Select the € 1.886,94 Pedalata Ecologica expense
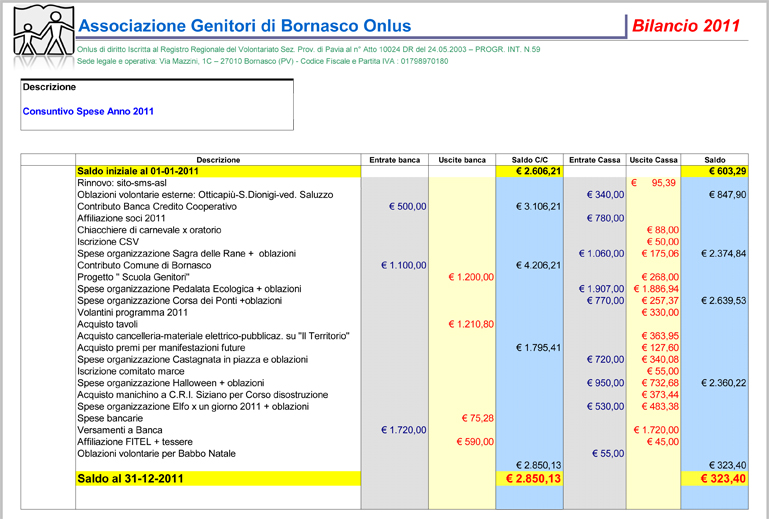The image size is (769, 519). click(x=656, y=289)
